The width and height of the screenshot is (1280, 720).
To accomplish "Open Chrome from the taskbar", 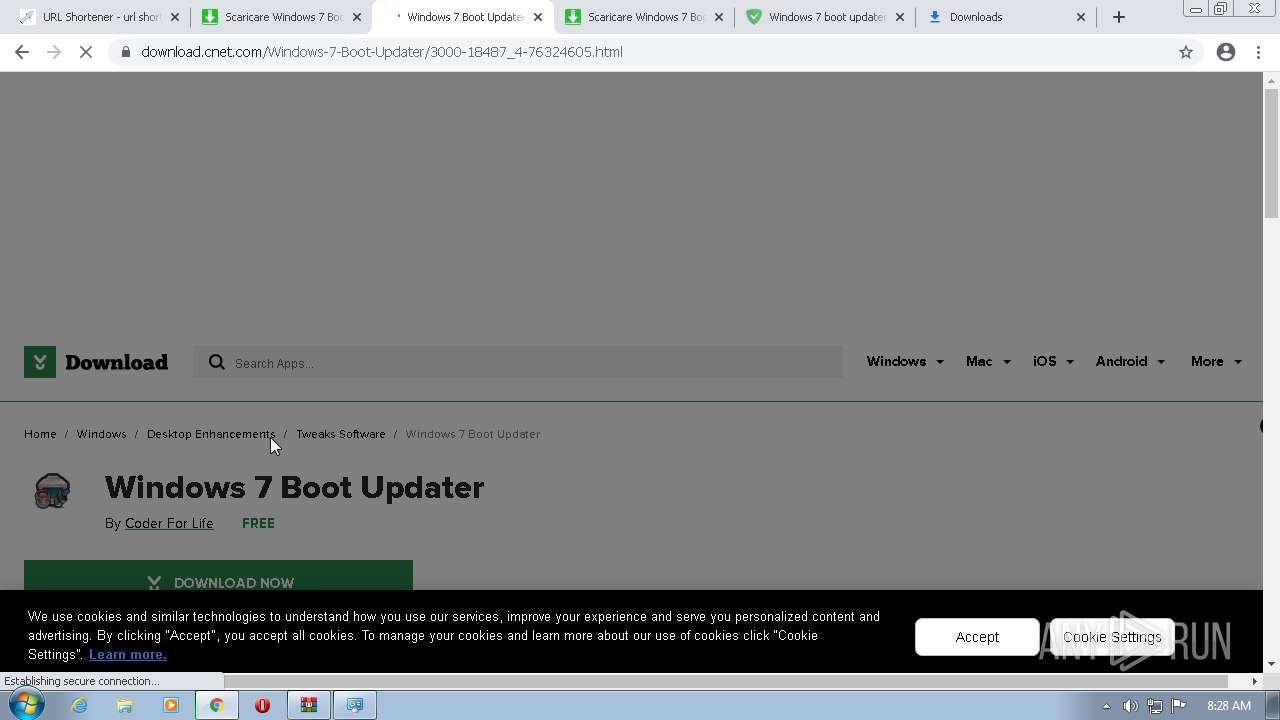I will 216,705.
